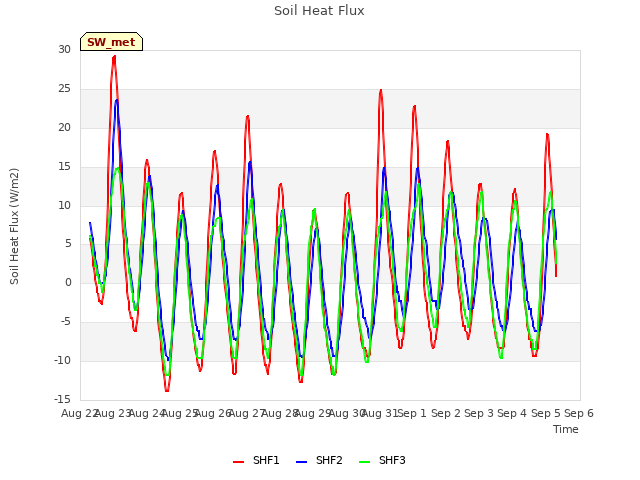Click the Aug 28 x-axis tick label
The width and height of the screenshot is (640, 480).
[280, 413]
